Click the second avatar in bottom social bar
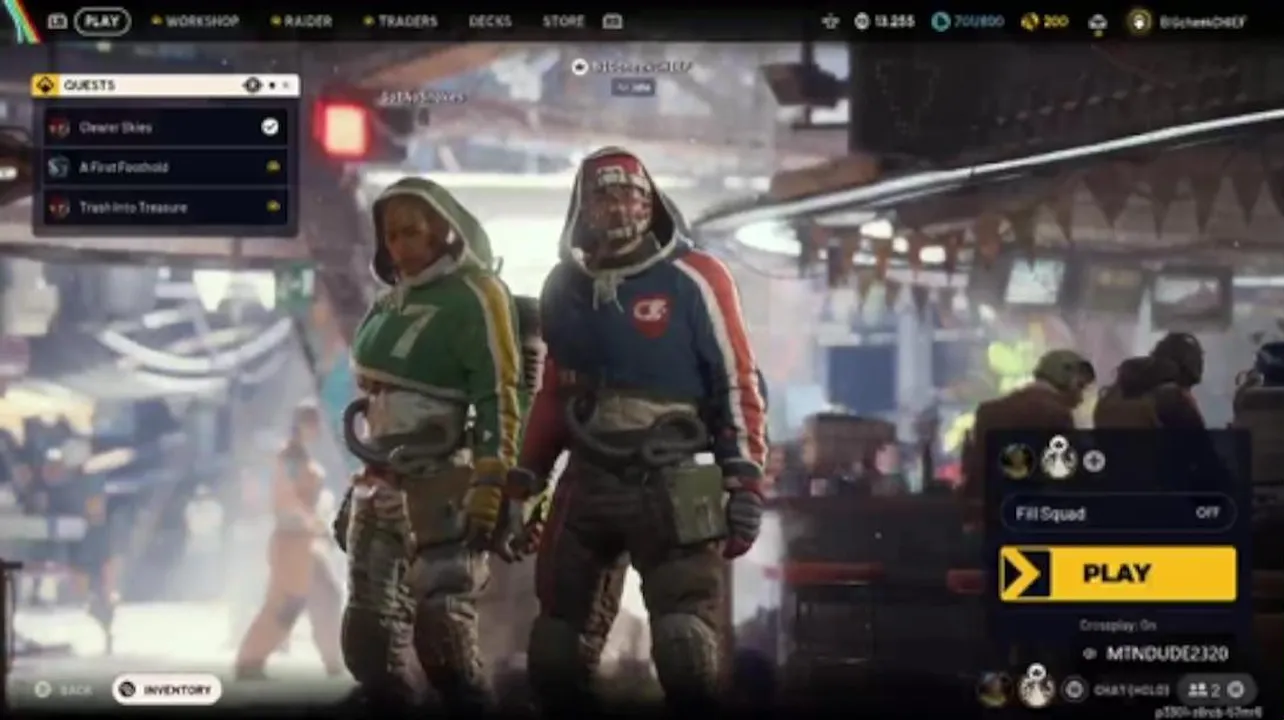 point(1036,687)
